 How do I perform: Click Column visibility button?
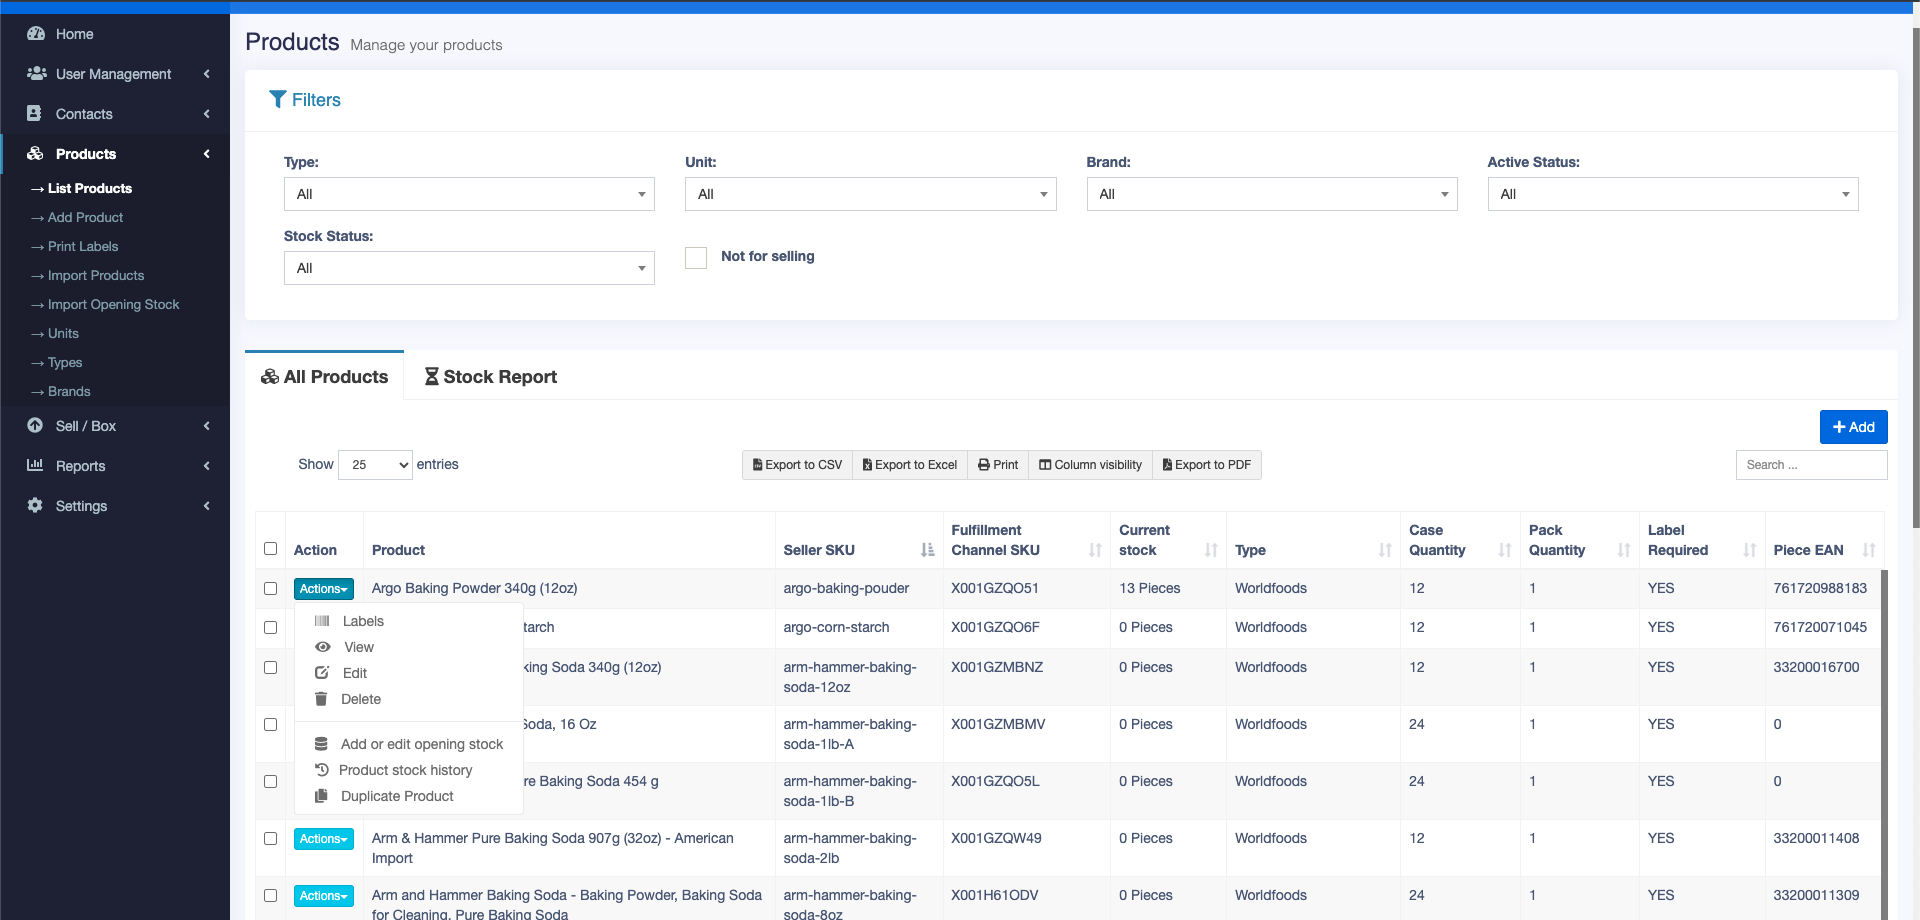tap(1090, 465)
